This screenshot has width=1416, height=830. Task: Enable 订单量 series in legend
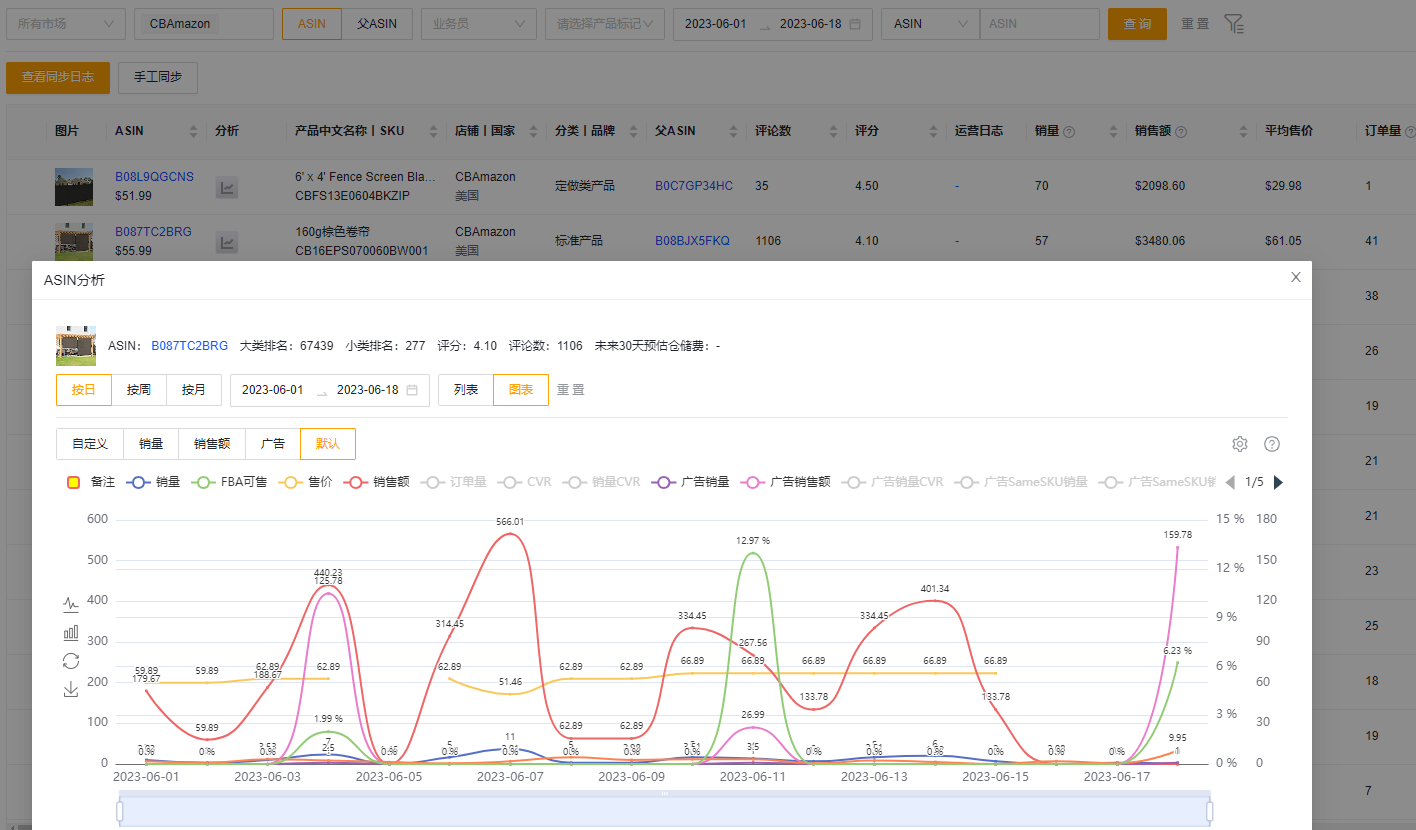tap(455, 482)
